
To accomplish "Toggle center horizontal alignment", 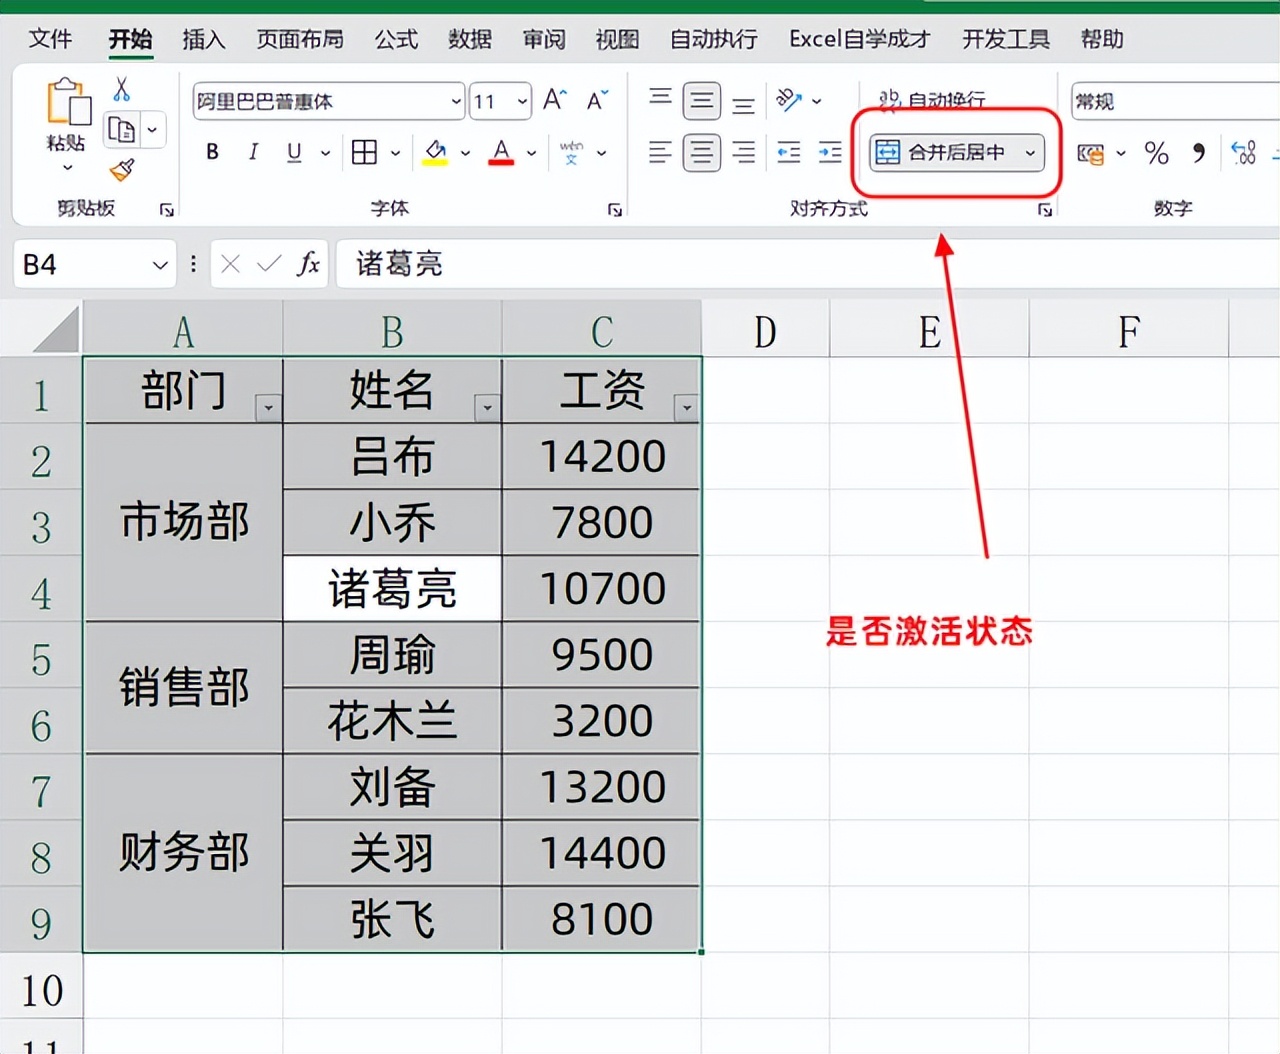I will [702, 152].
